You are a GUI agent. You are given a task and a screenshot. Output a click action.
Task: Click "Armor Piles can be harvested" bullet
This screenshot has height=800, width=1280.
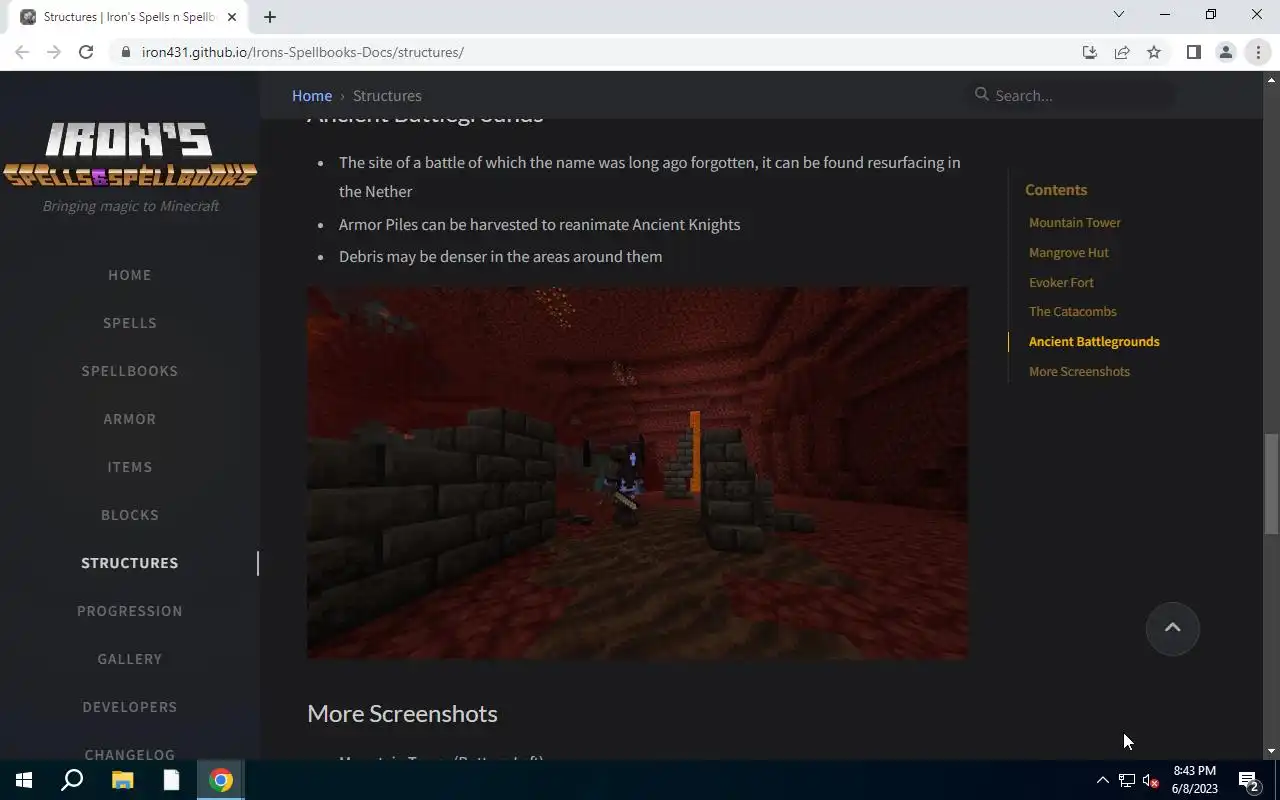pos(539,225)
